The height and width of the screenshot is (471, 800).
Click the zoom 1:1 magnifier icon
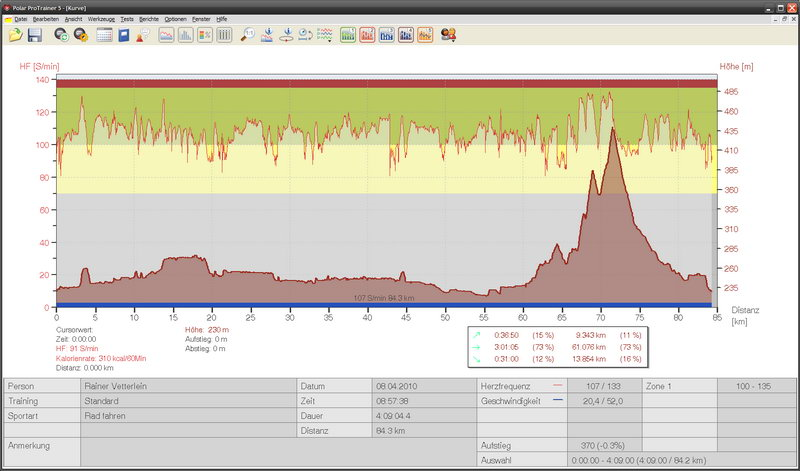tap(247, 35)
